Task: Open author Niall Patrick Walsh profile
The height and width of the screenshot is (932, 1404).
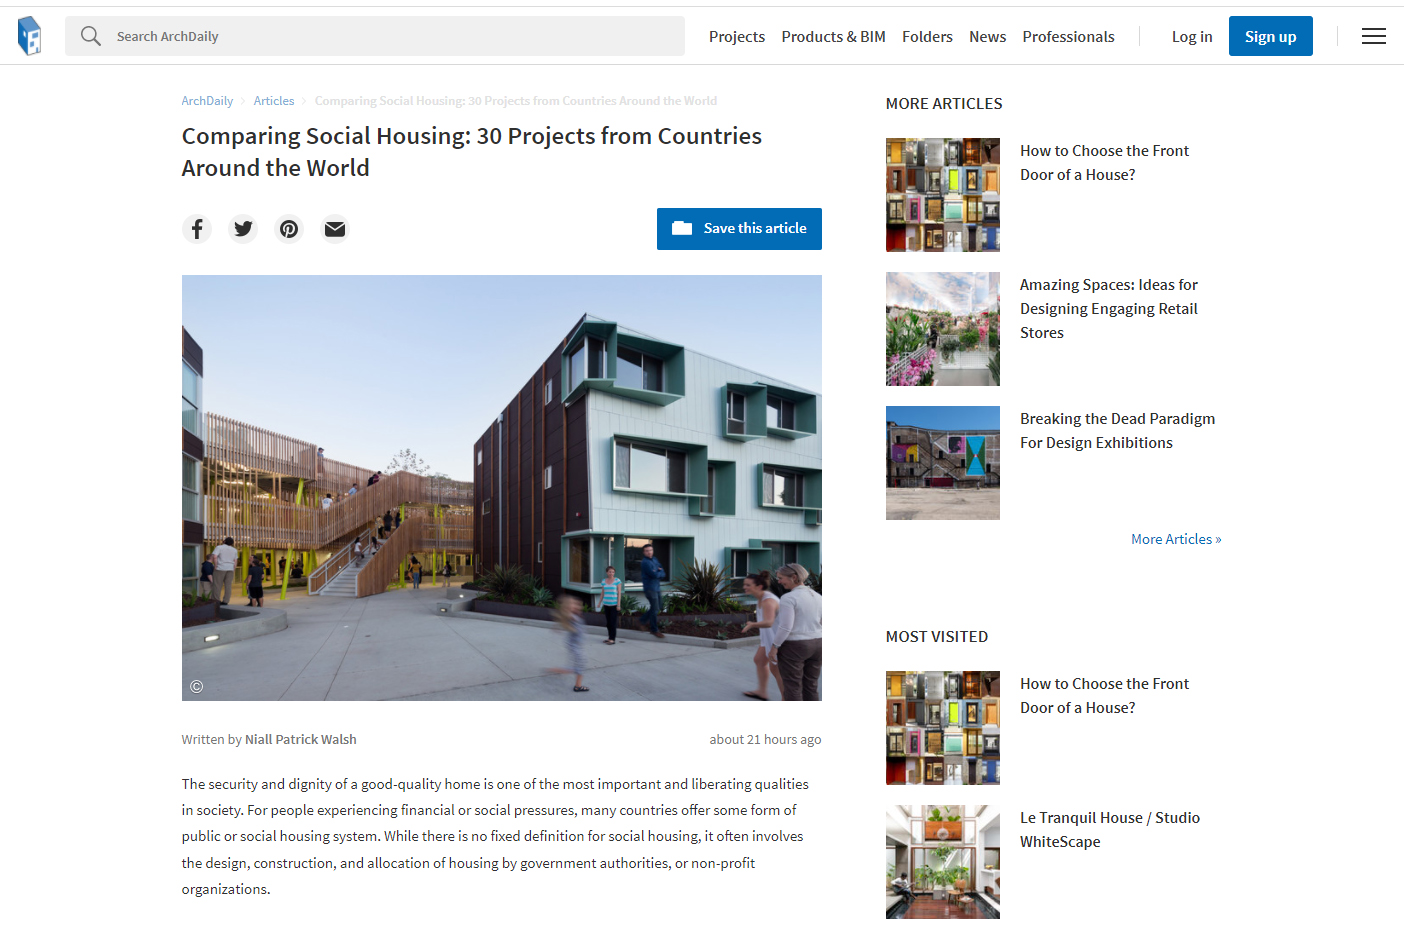Action: point(301,740)
